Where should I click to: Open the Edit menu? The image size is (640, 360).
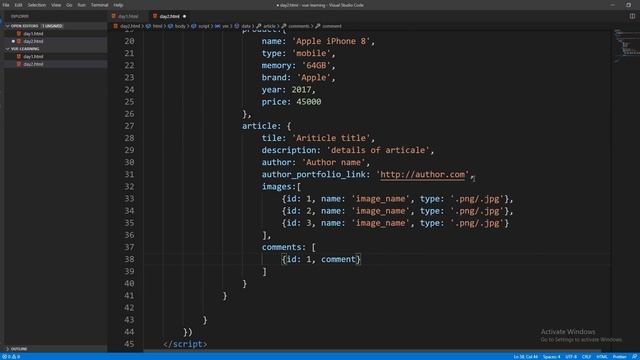click(x=18, y=5)
